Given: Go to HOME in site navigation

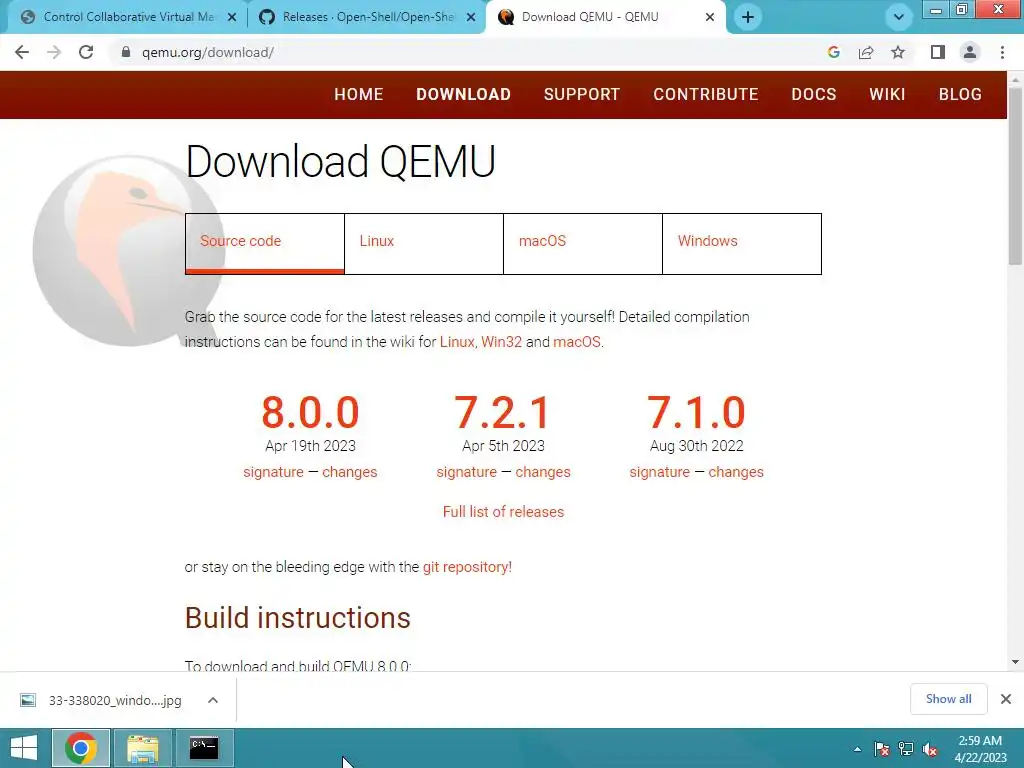Looking at the screenshot, I should [359, 94].
